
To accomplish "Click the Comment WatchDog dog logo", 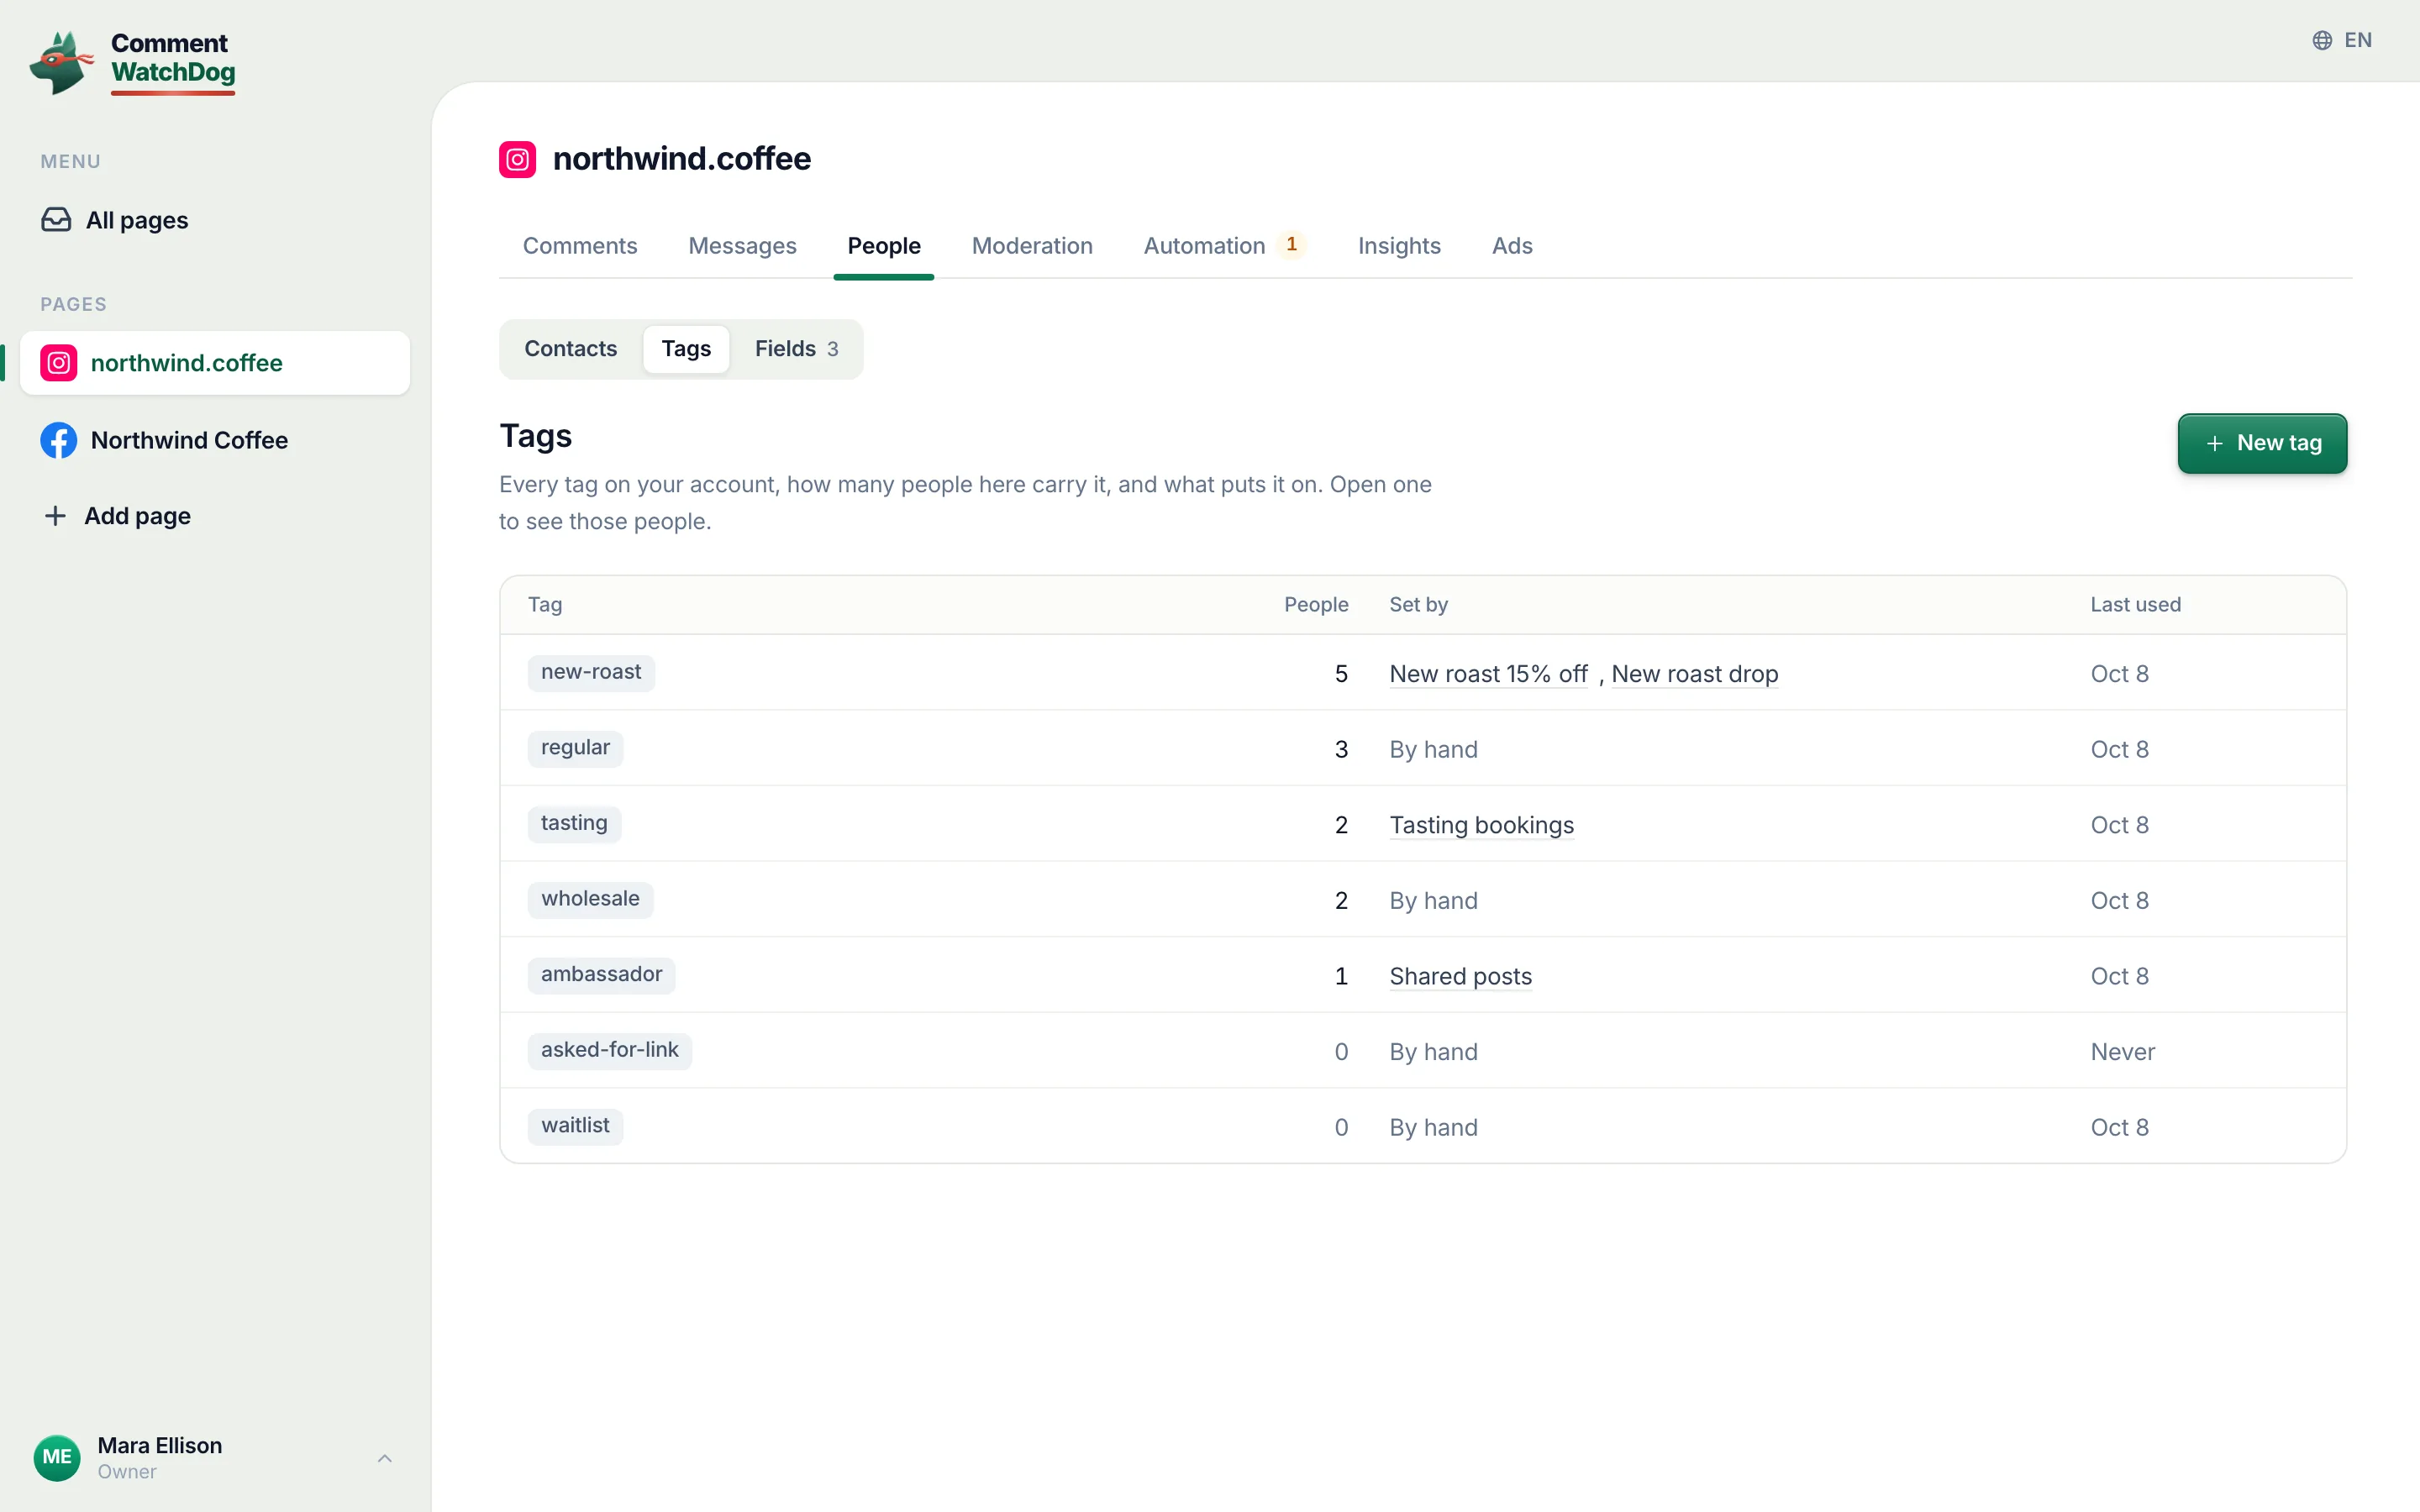I will (x=61, y=62).
